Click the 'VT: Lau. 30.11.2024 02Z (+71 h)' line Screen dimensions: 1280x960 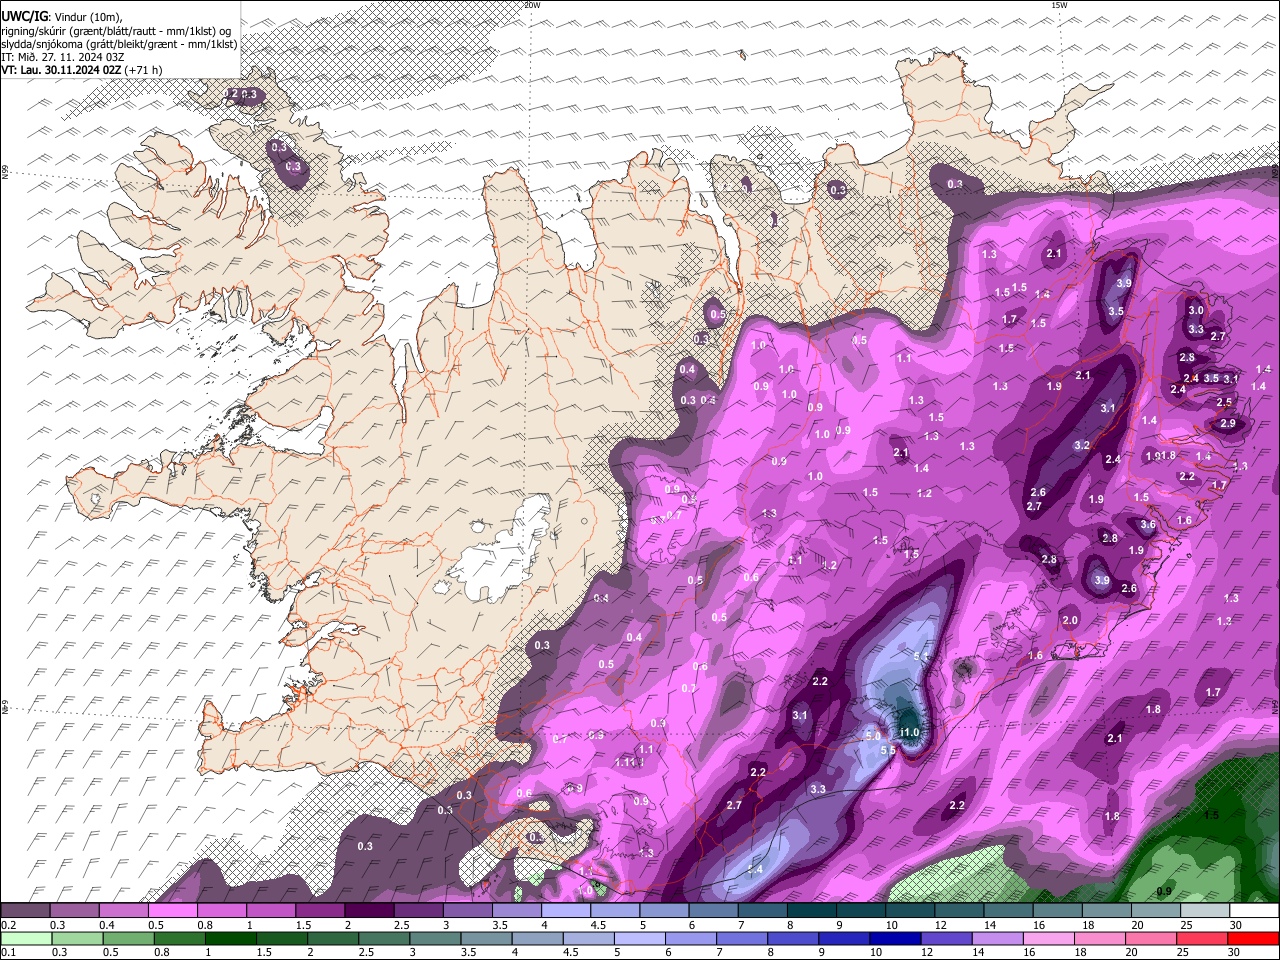tap(82, 70)
